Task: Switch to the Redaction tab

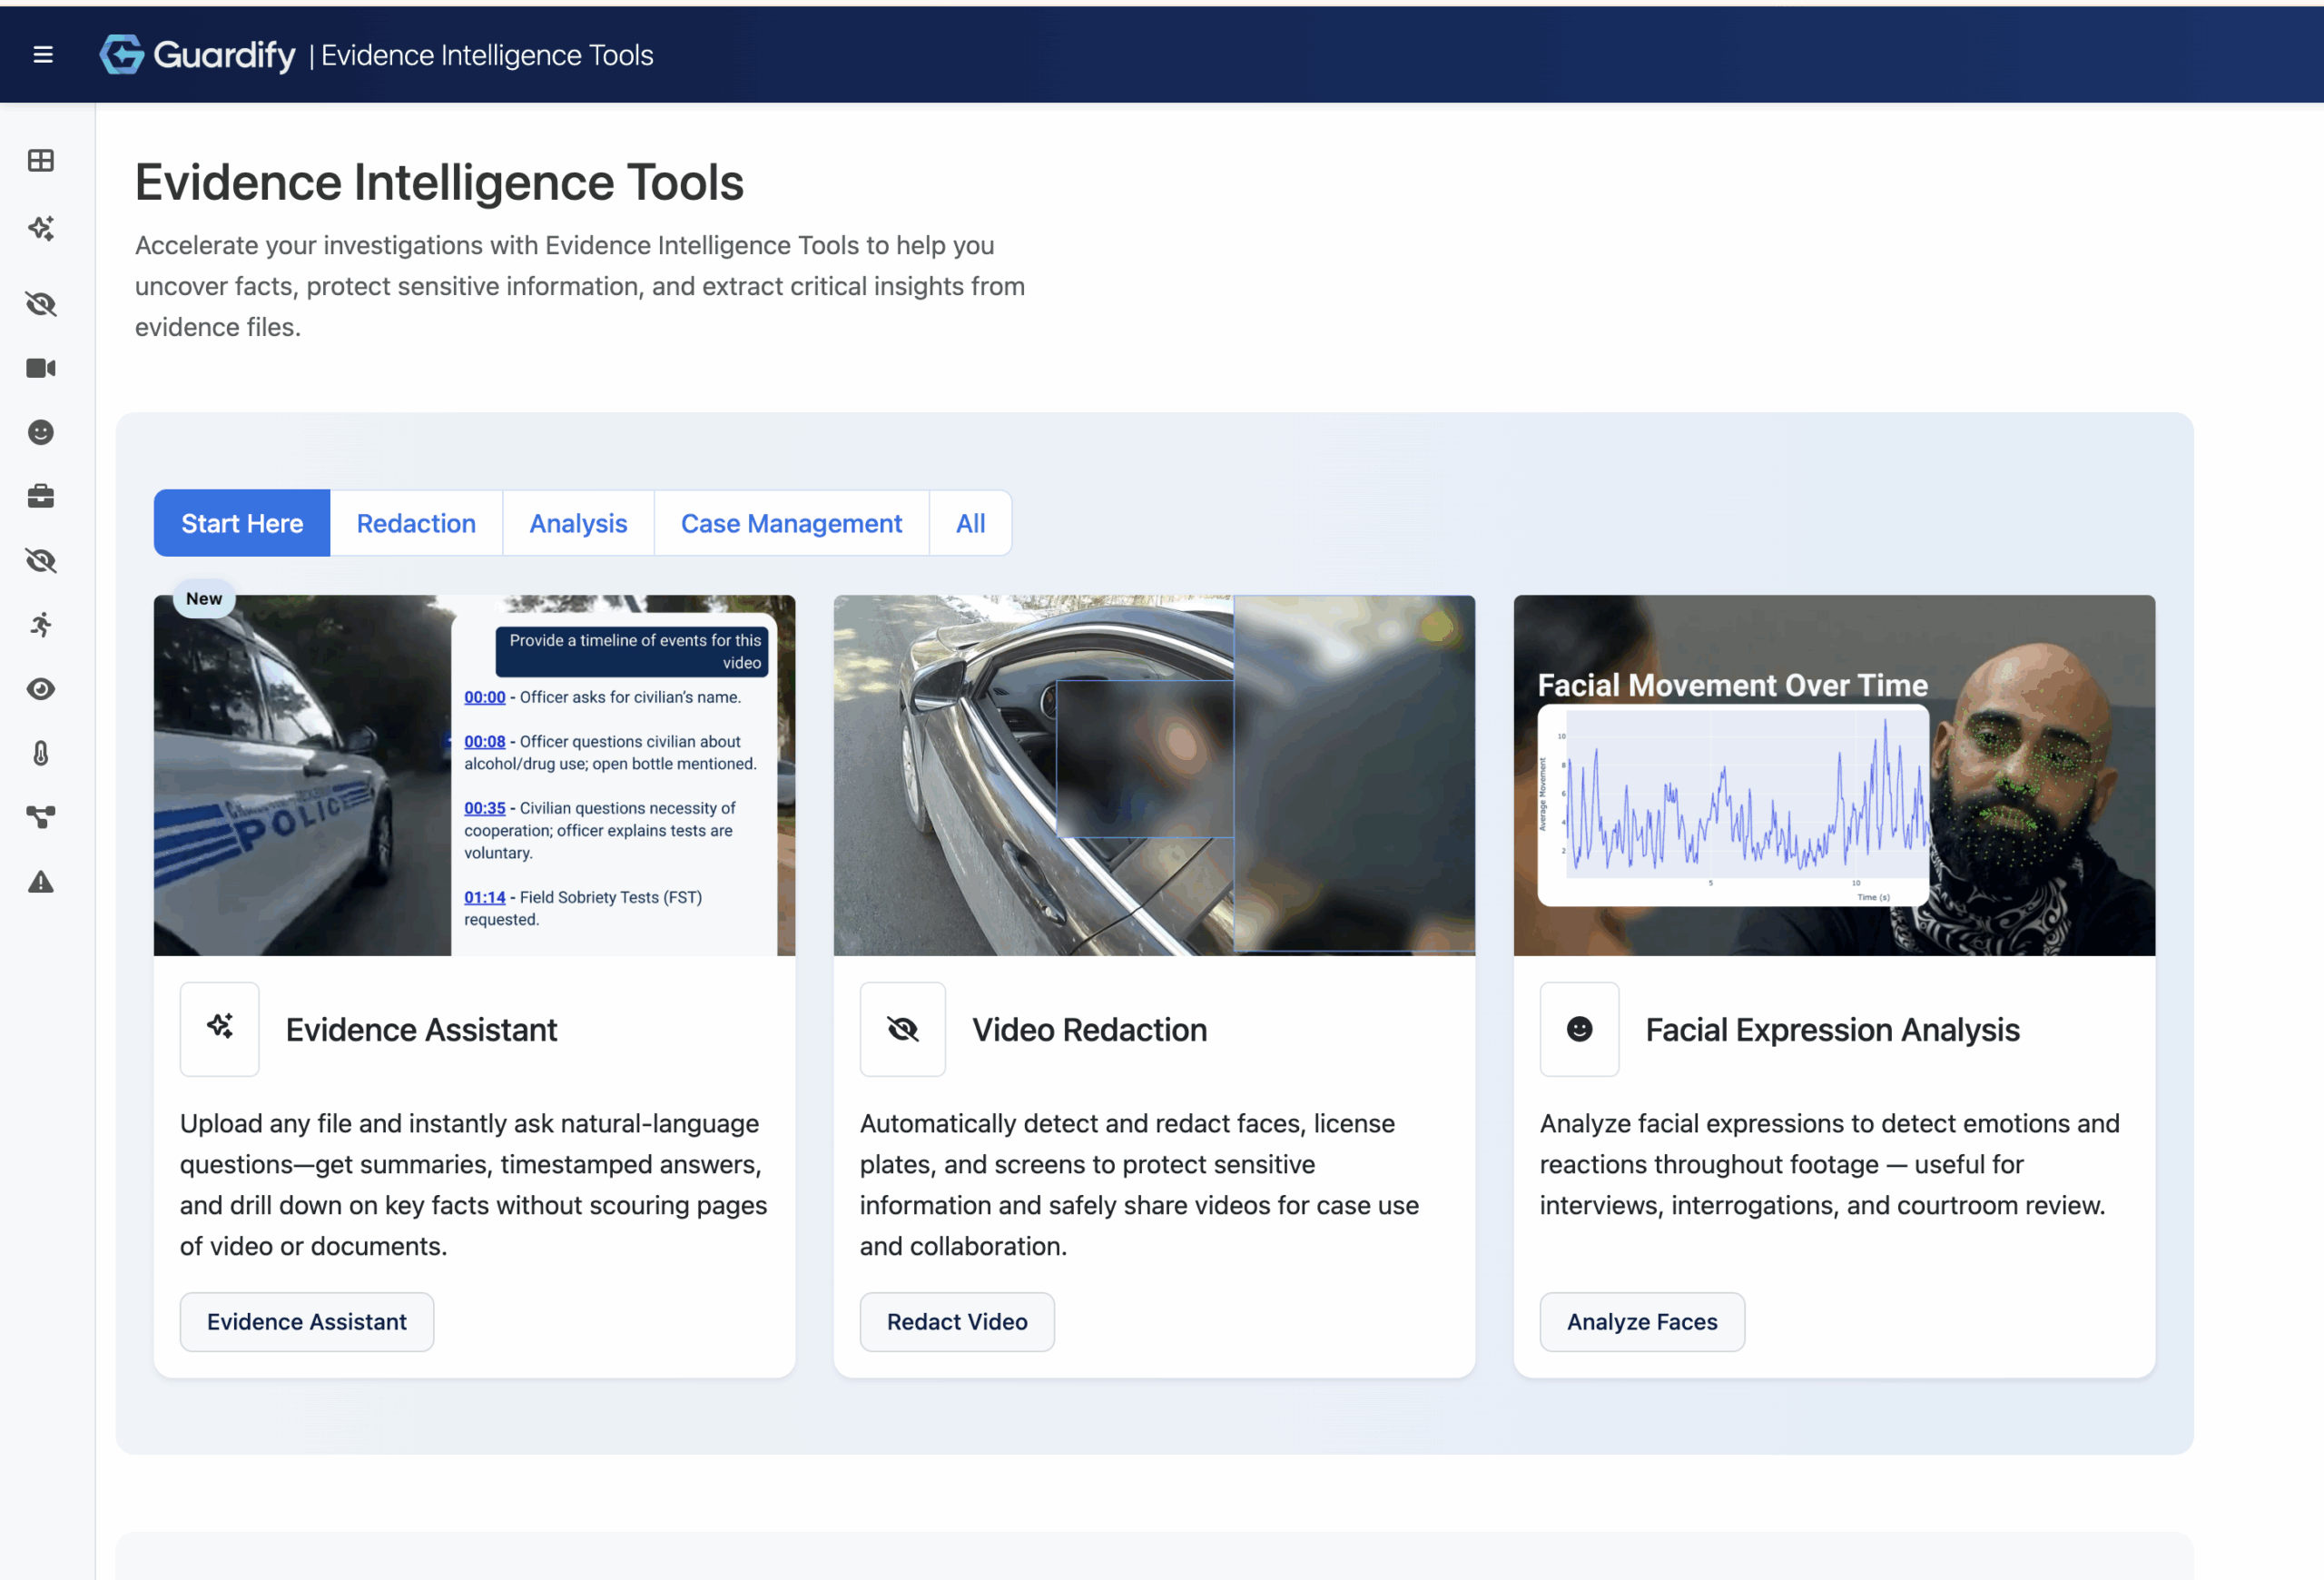Action: pos(416,523)
